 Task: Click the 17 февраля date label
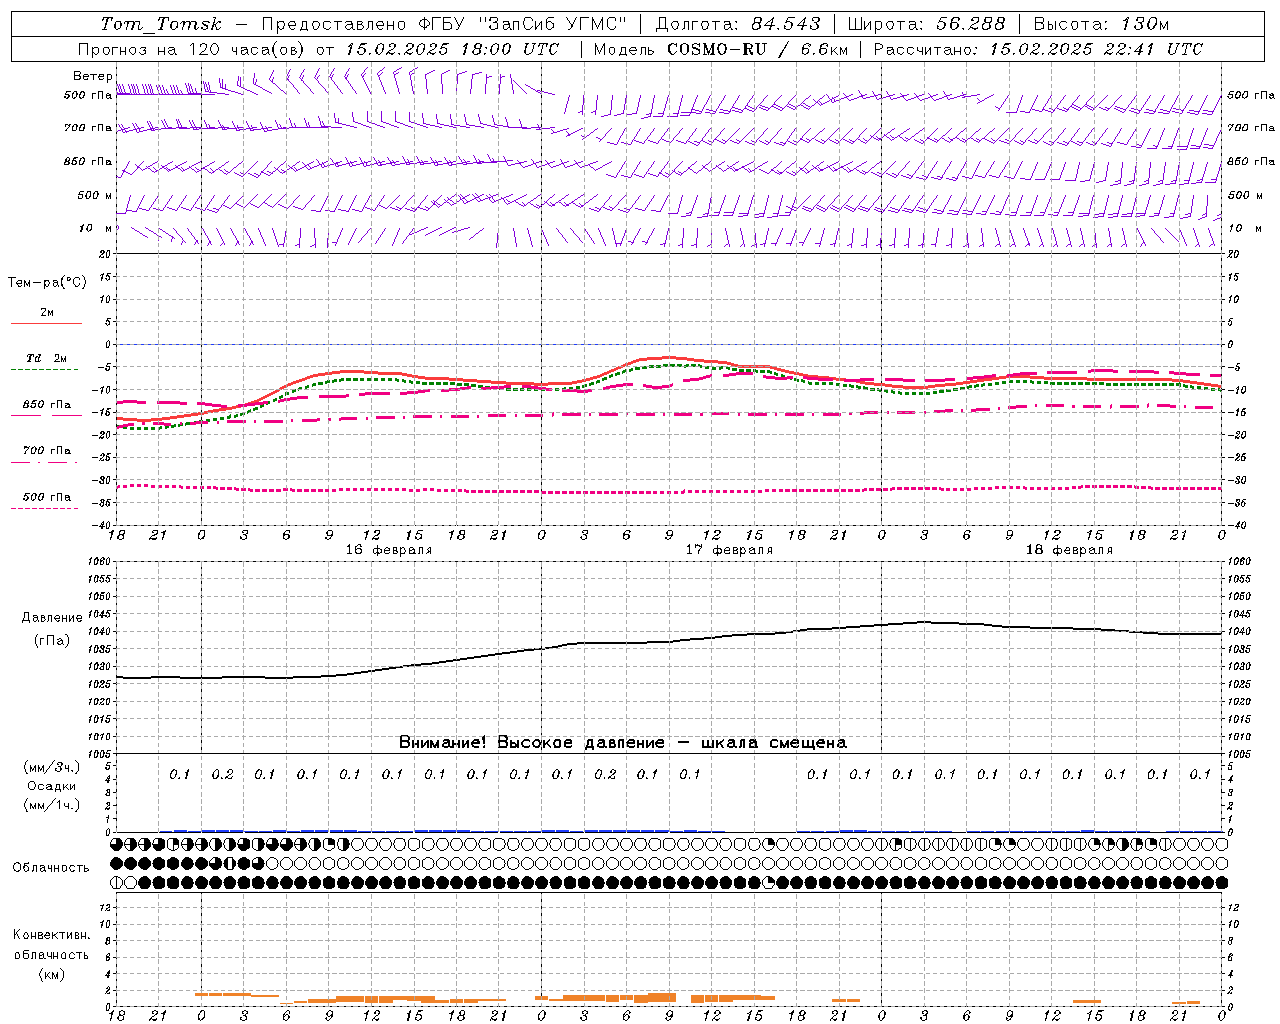[729, 550]
